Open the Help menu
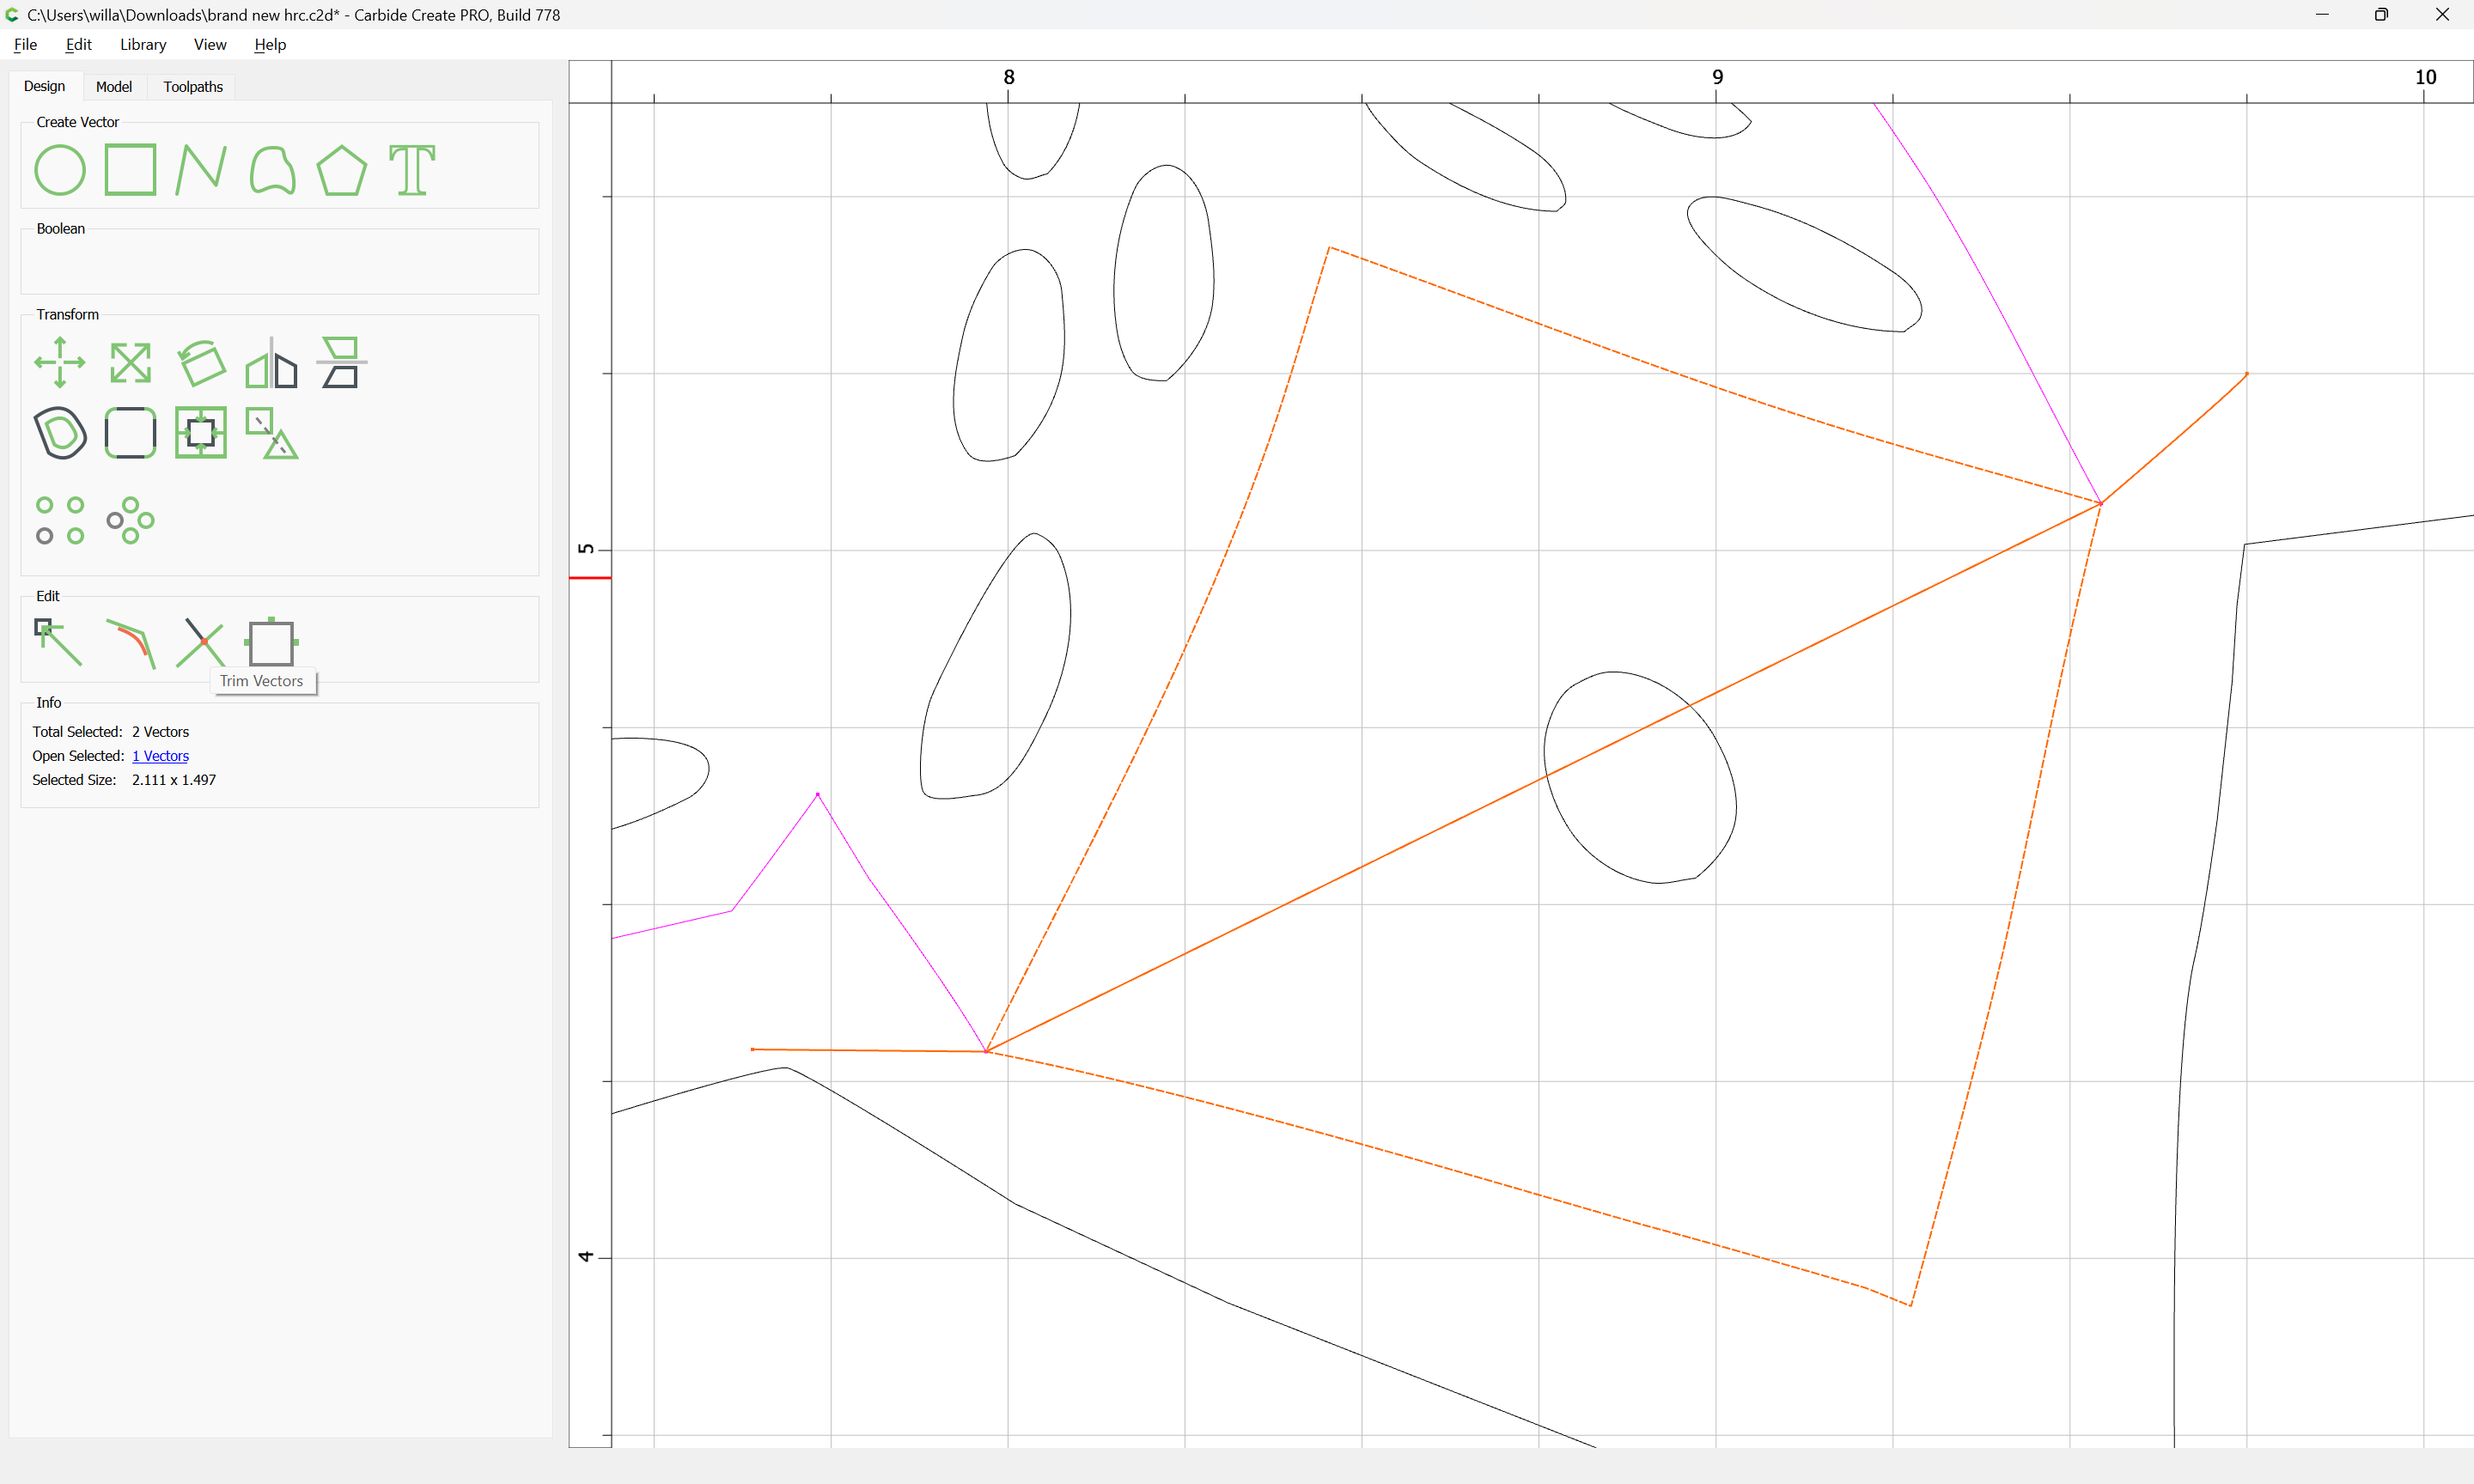Screen dimensions: 2474x1484 (270, 44)
